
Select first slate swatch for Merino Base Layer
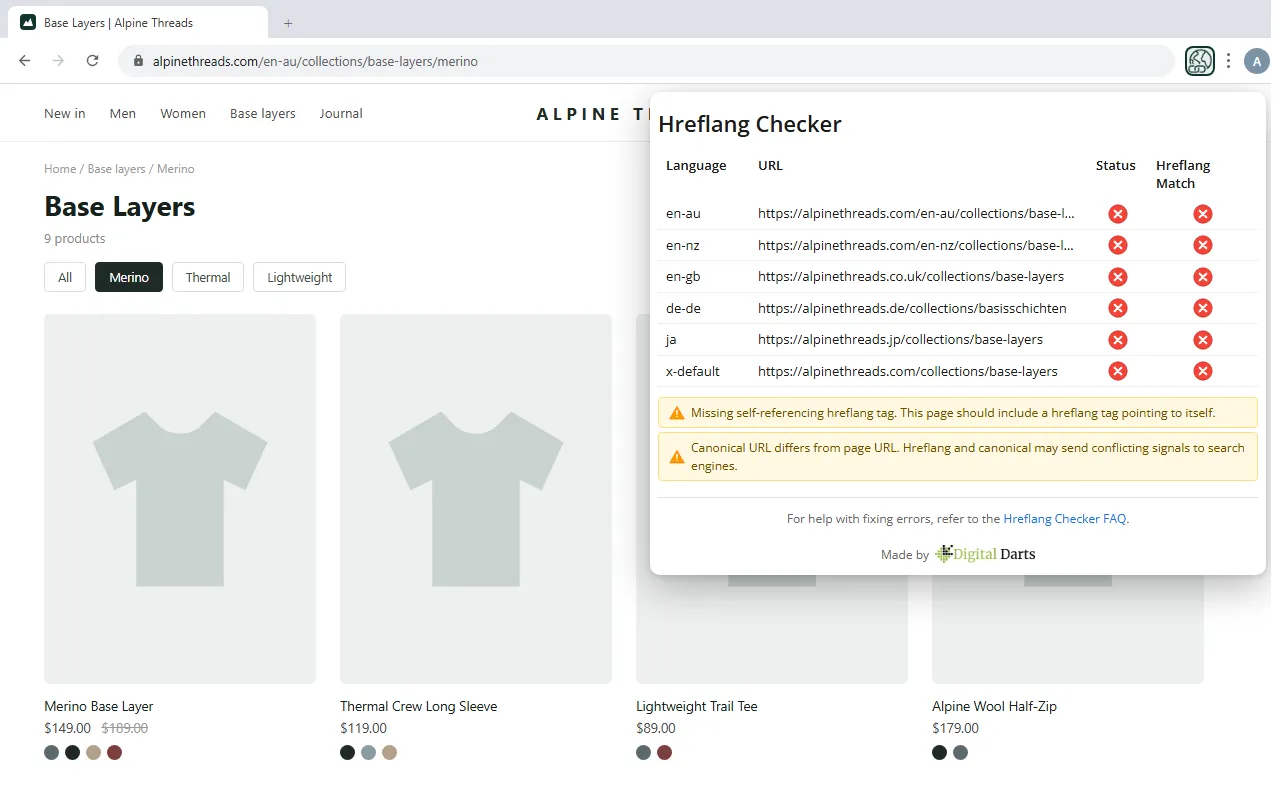(x=52, y=752)
